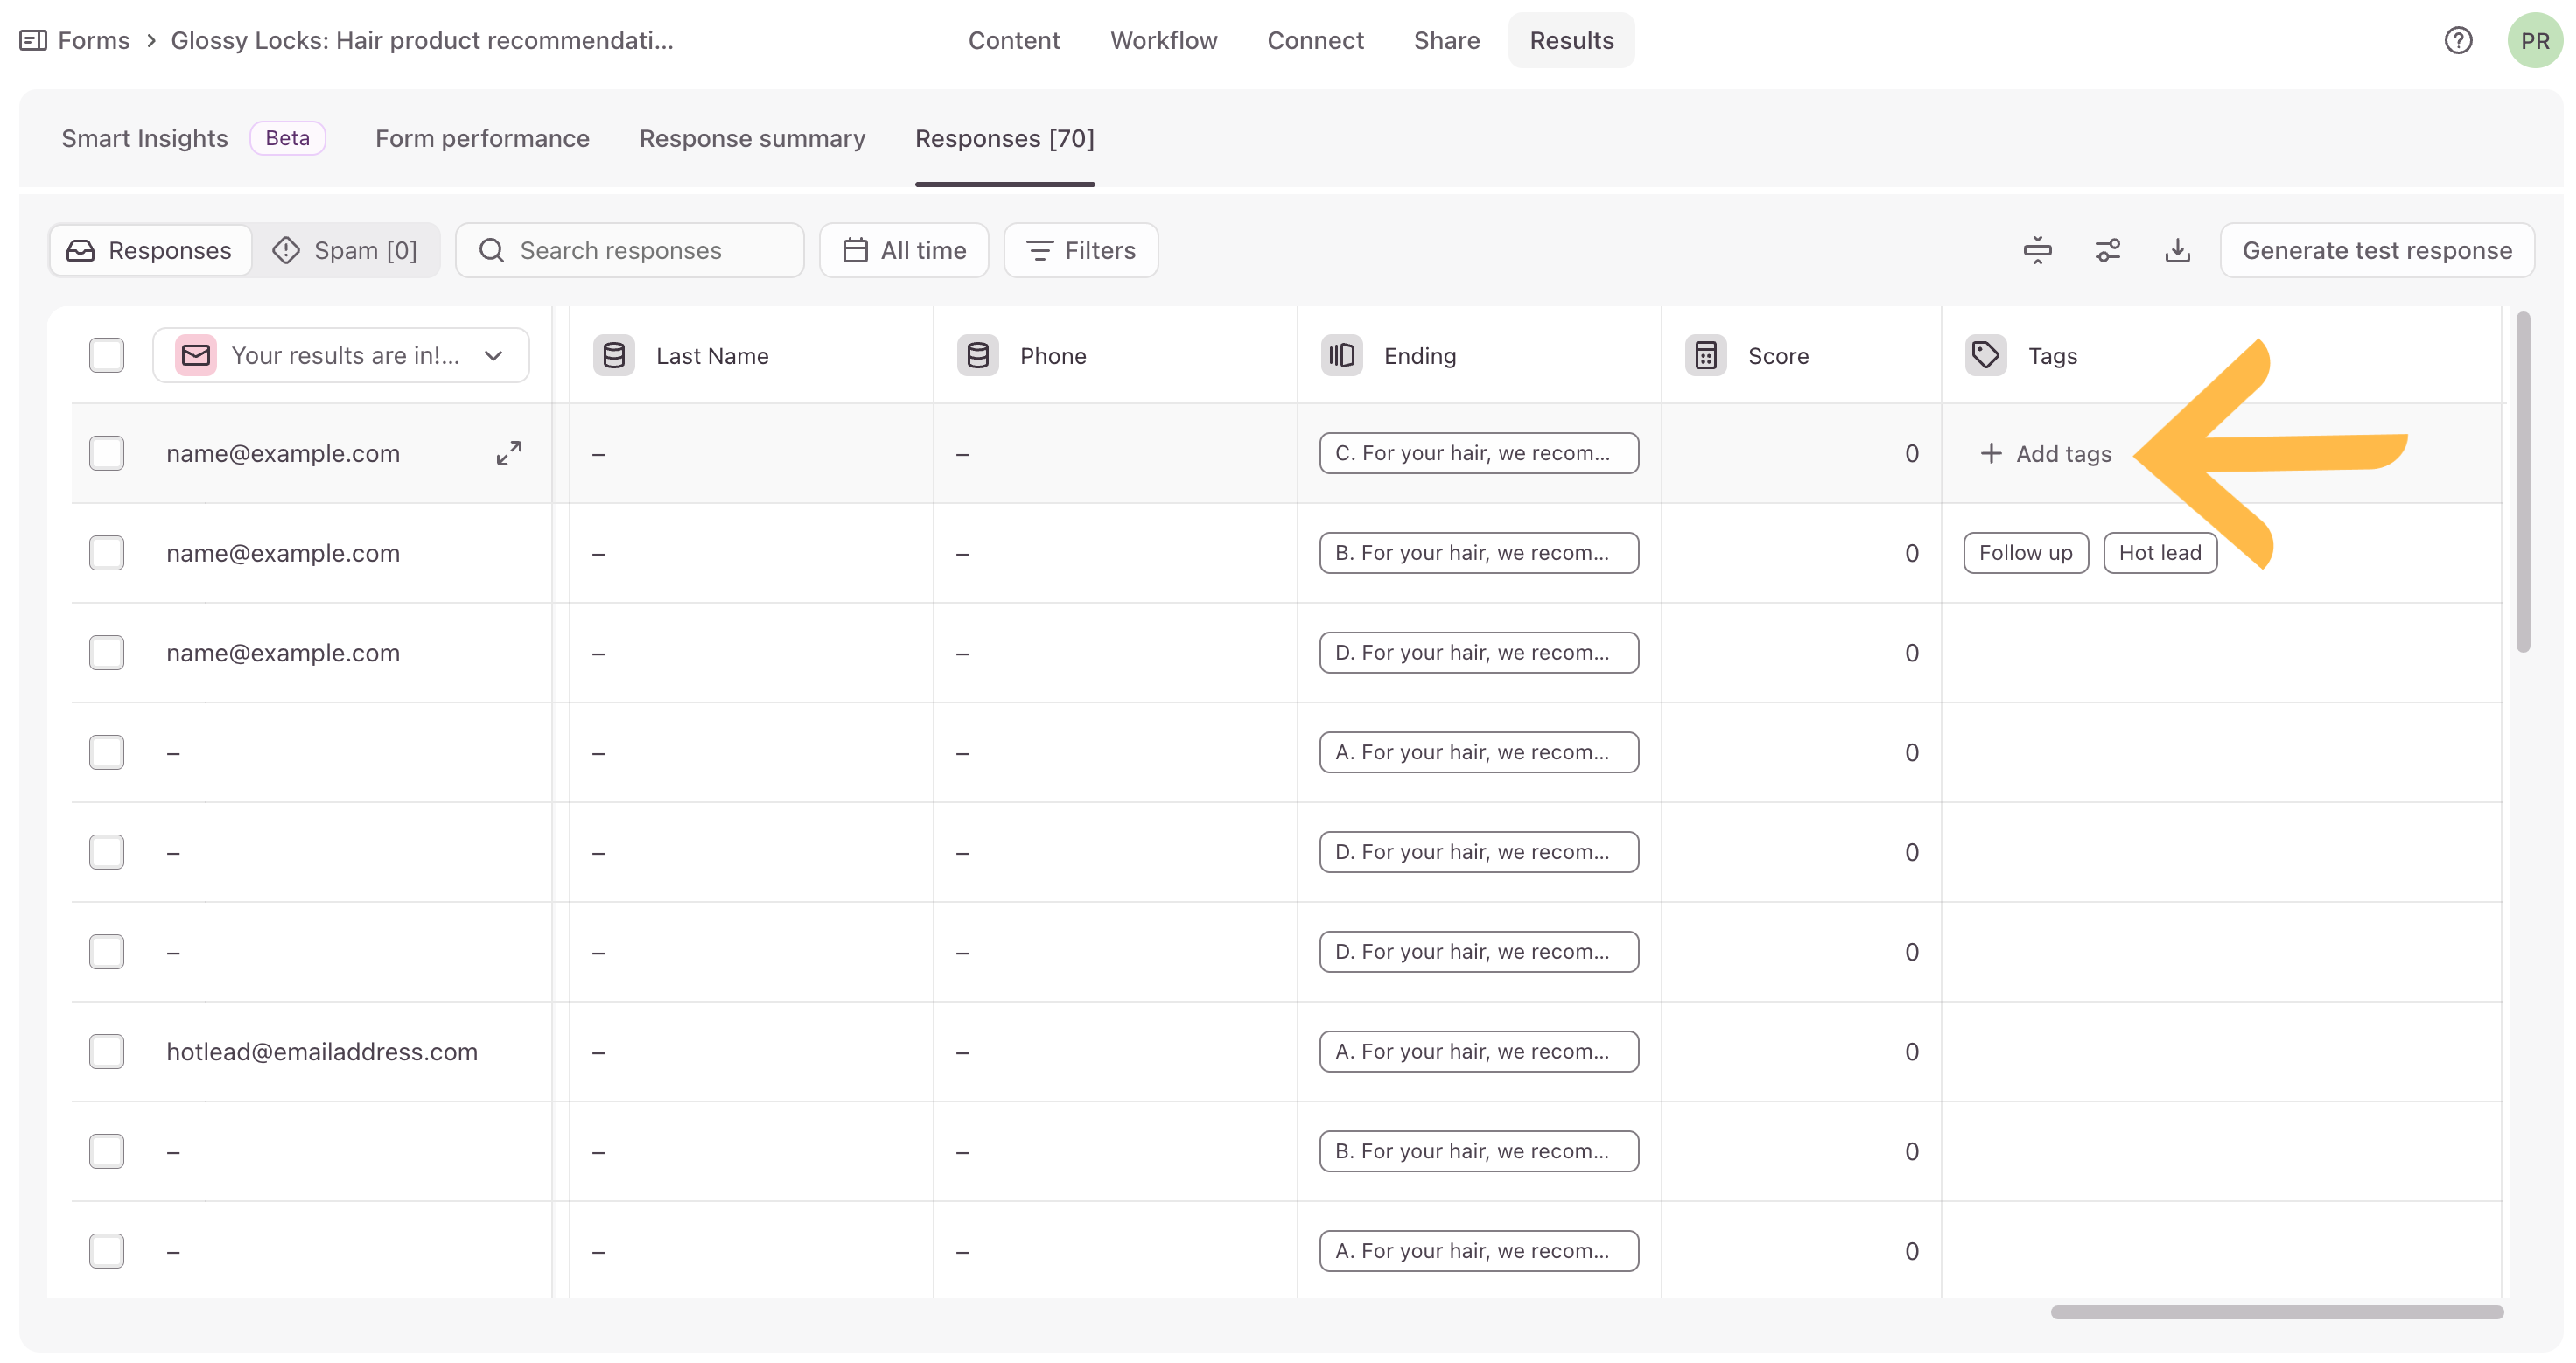Click the Score column header
This screenshot has width=2576, height=1363.
(x=1801, y=355)
